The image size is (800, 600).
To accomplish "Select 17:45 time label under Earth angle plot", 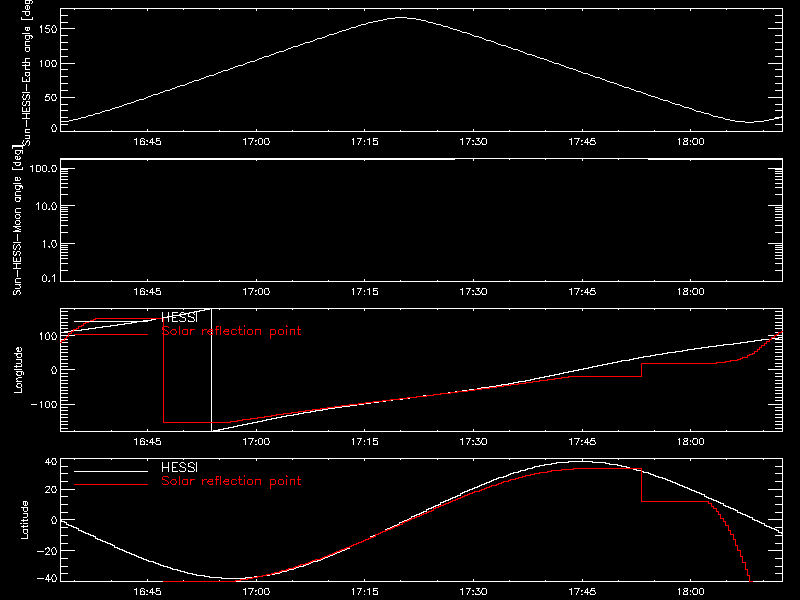I will pos(582,142).
